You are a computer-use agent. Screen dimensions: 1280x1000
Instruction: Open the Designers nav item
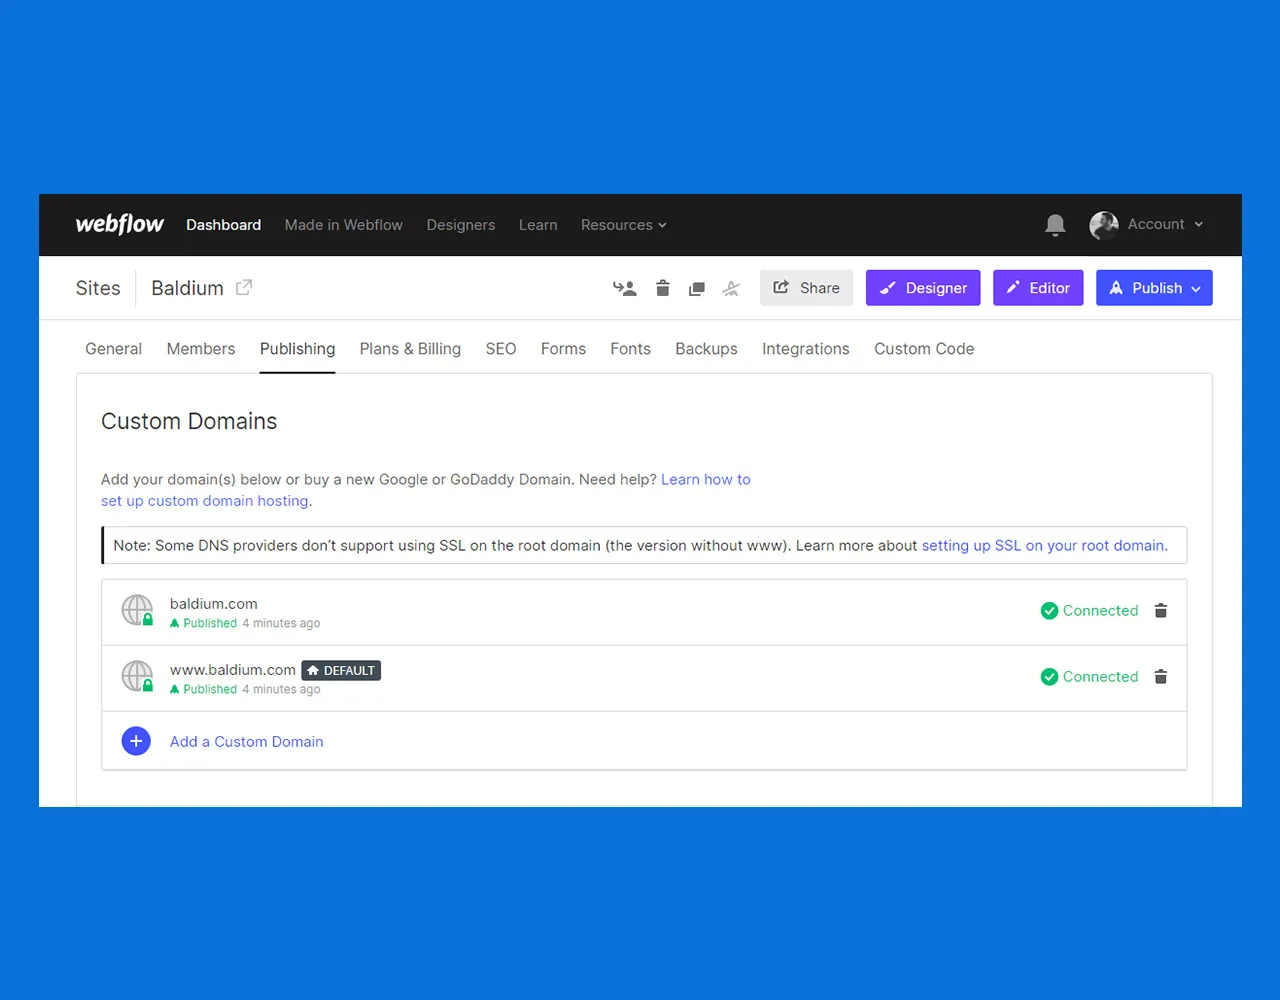460,225
